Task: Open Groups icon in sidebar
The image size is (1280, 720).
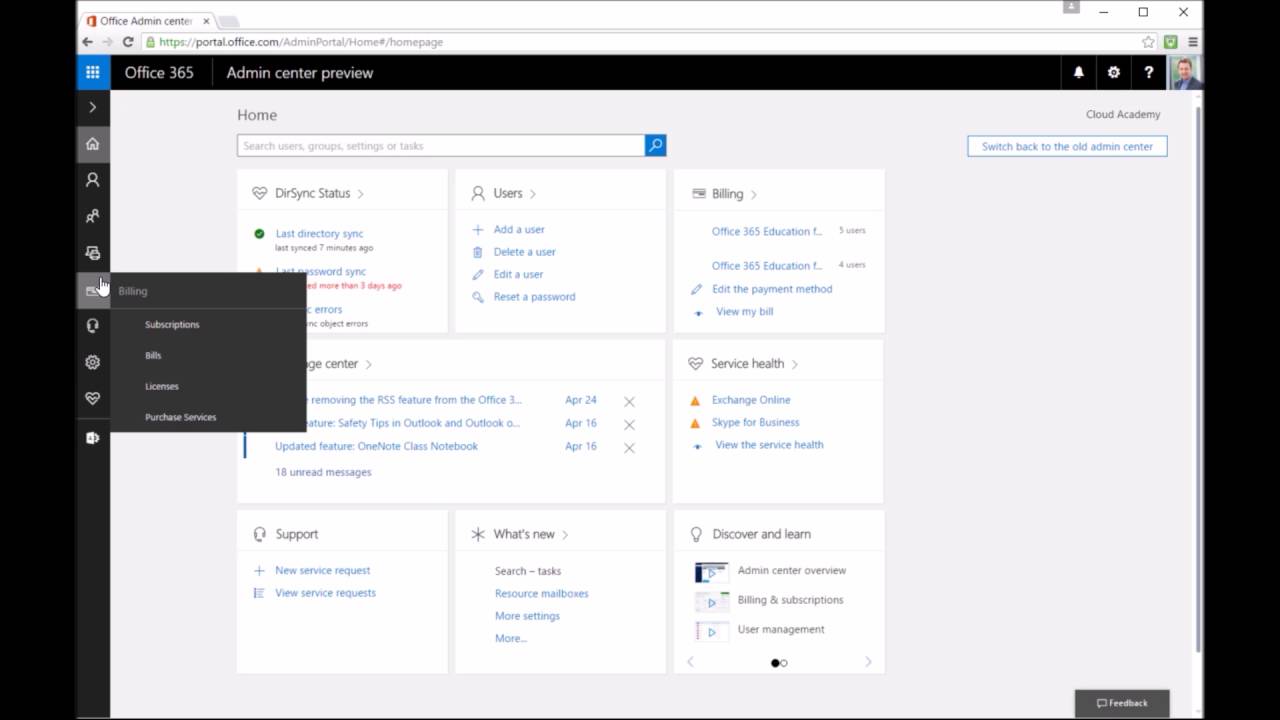Action: tap(93, 216)
